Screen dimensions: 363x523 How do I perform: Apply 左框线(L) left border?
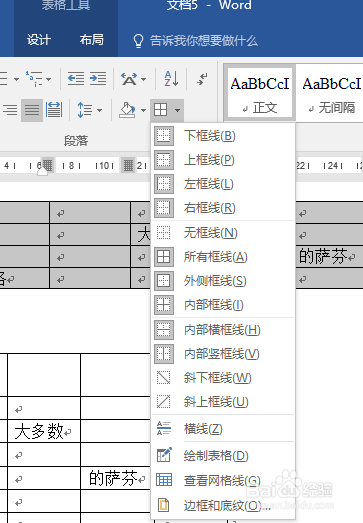point(223,184)
